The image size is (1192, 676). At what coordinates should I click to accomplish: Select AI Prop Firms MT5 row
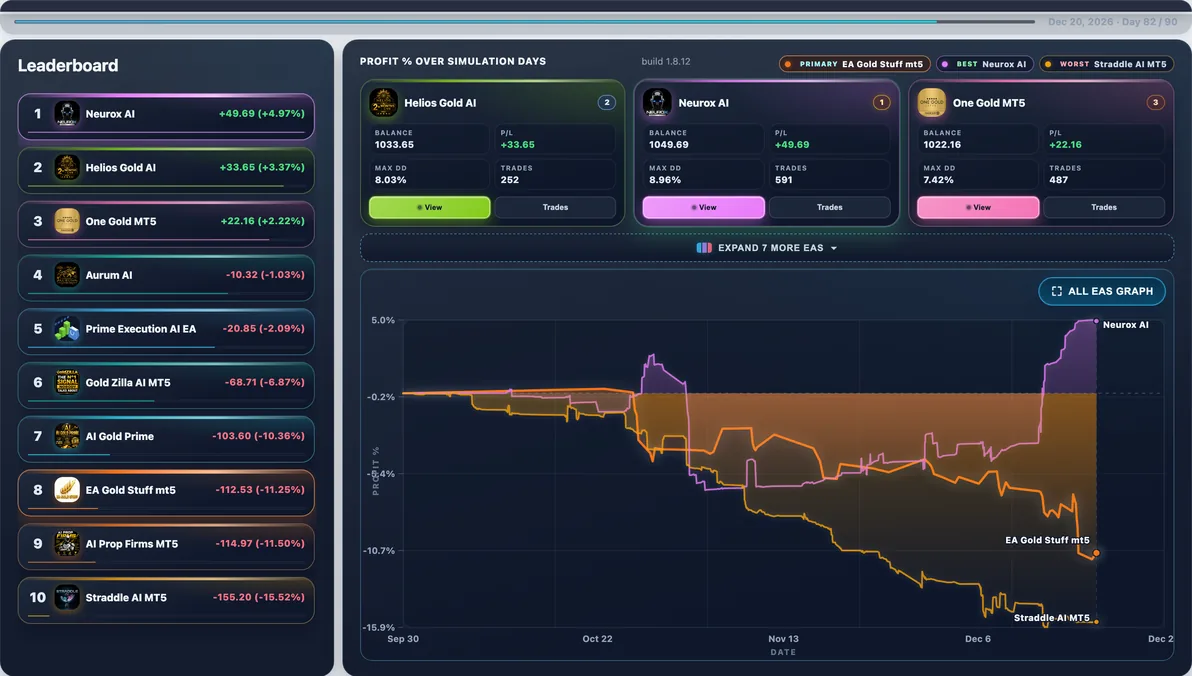tap(166, 546)
